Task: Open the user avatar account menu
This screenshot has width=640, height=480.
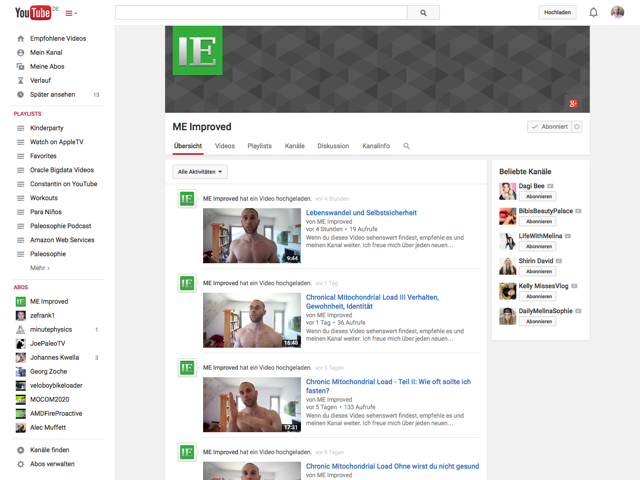Action: pos(617,12)
